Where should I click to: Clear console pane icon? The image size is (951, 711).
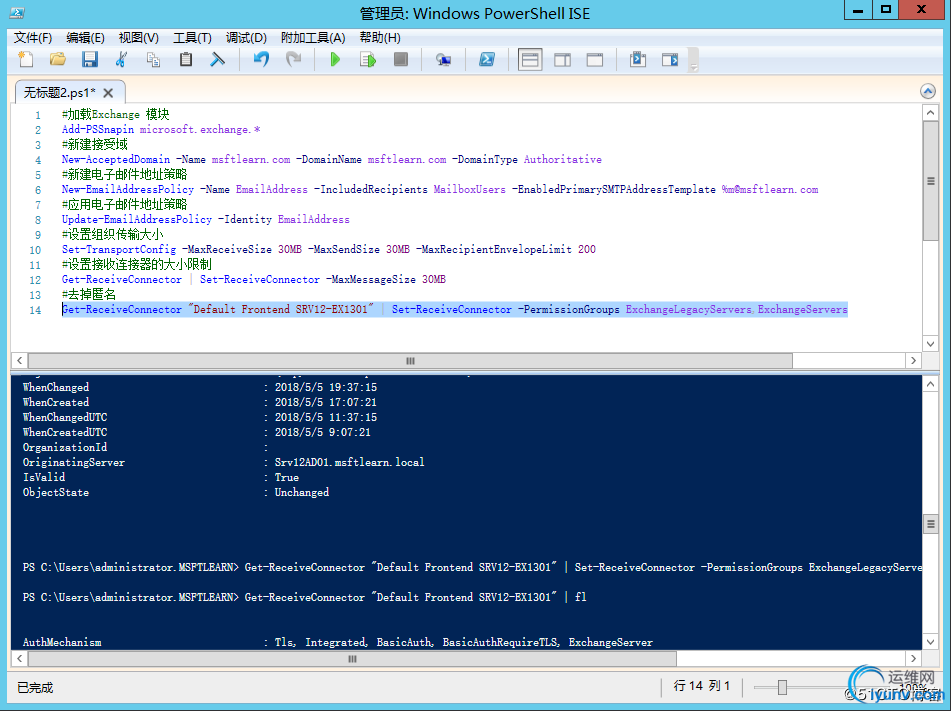(x=217, y=59)
